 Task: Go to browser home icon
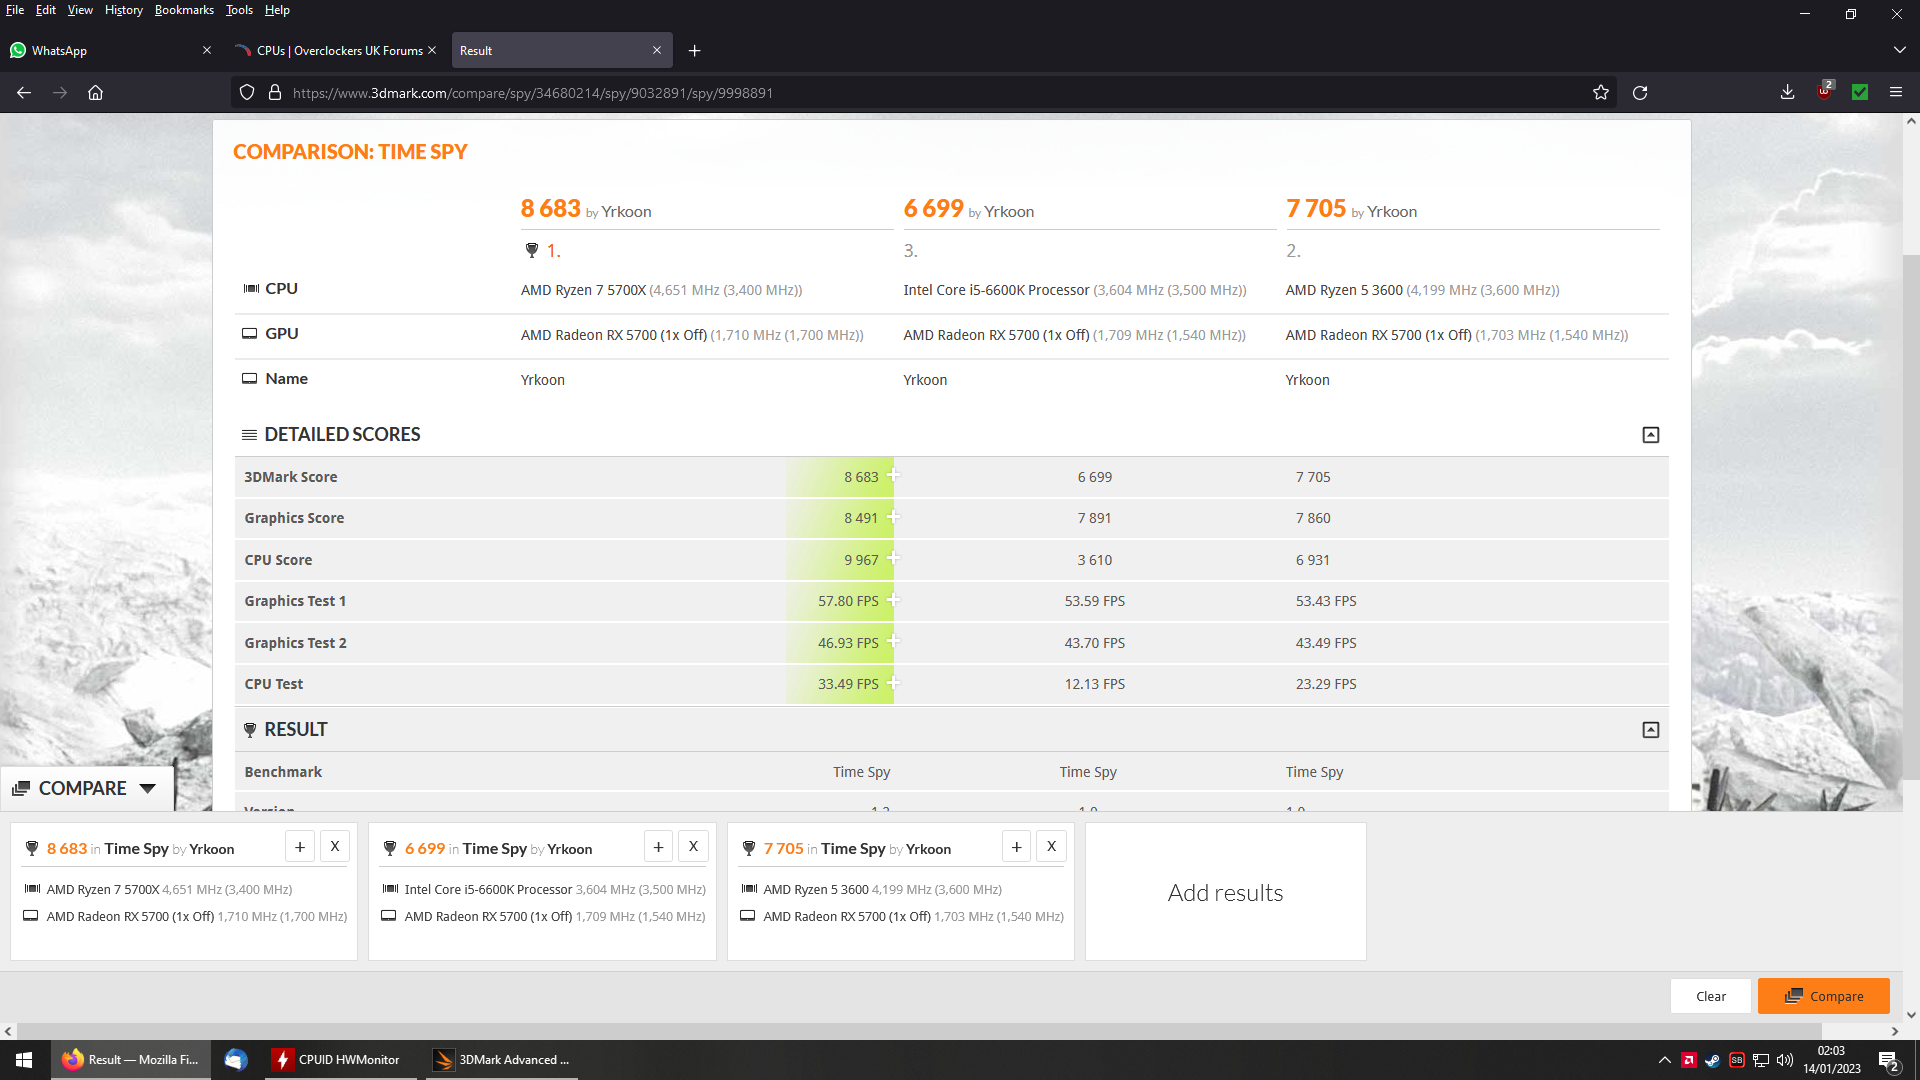click(x=95, y=93)
